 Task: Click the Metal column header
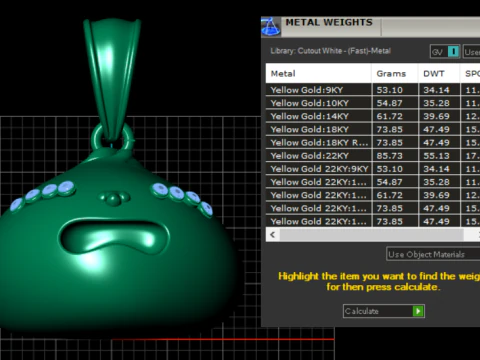[x=318, y=73]
